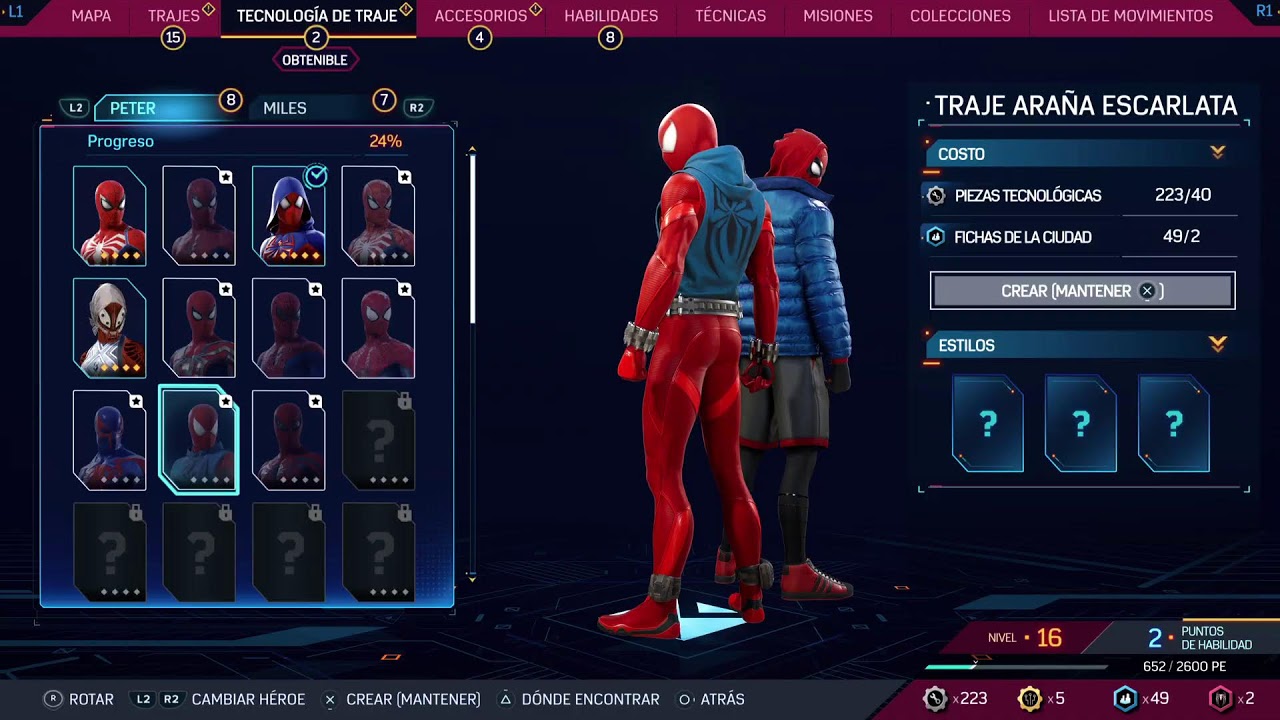Viewport: 1280px width, 720px height.
Task: Click the Piezas Tecnológicas gear icon
Action: coord(936,196)
